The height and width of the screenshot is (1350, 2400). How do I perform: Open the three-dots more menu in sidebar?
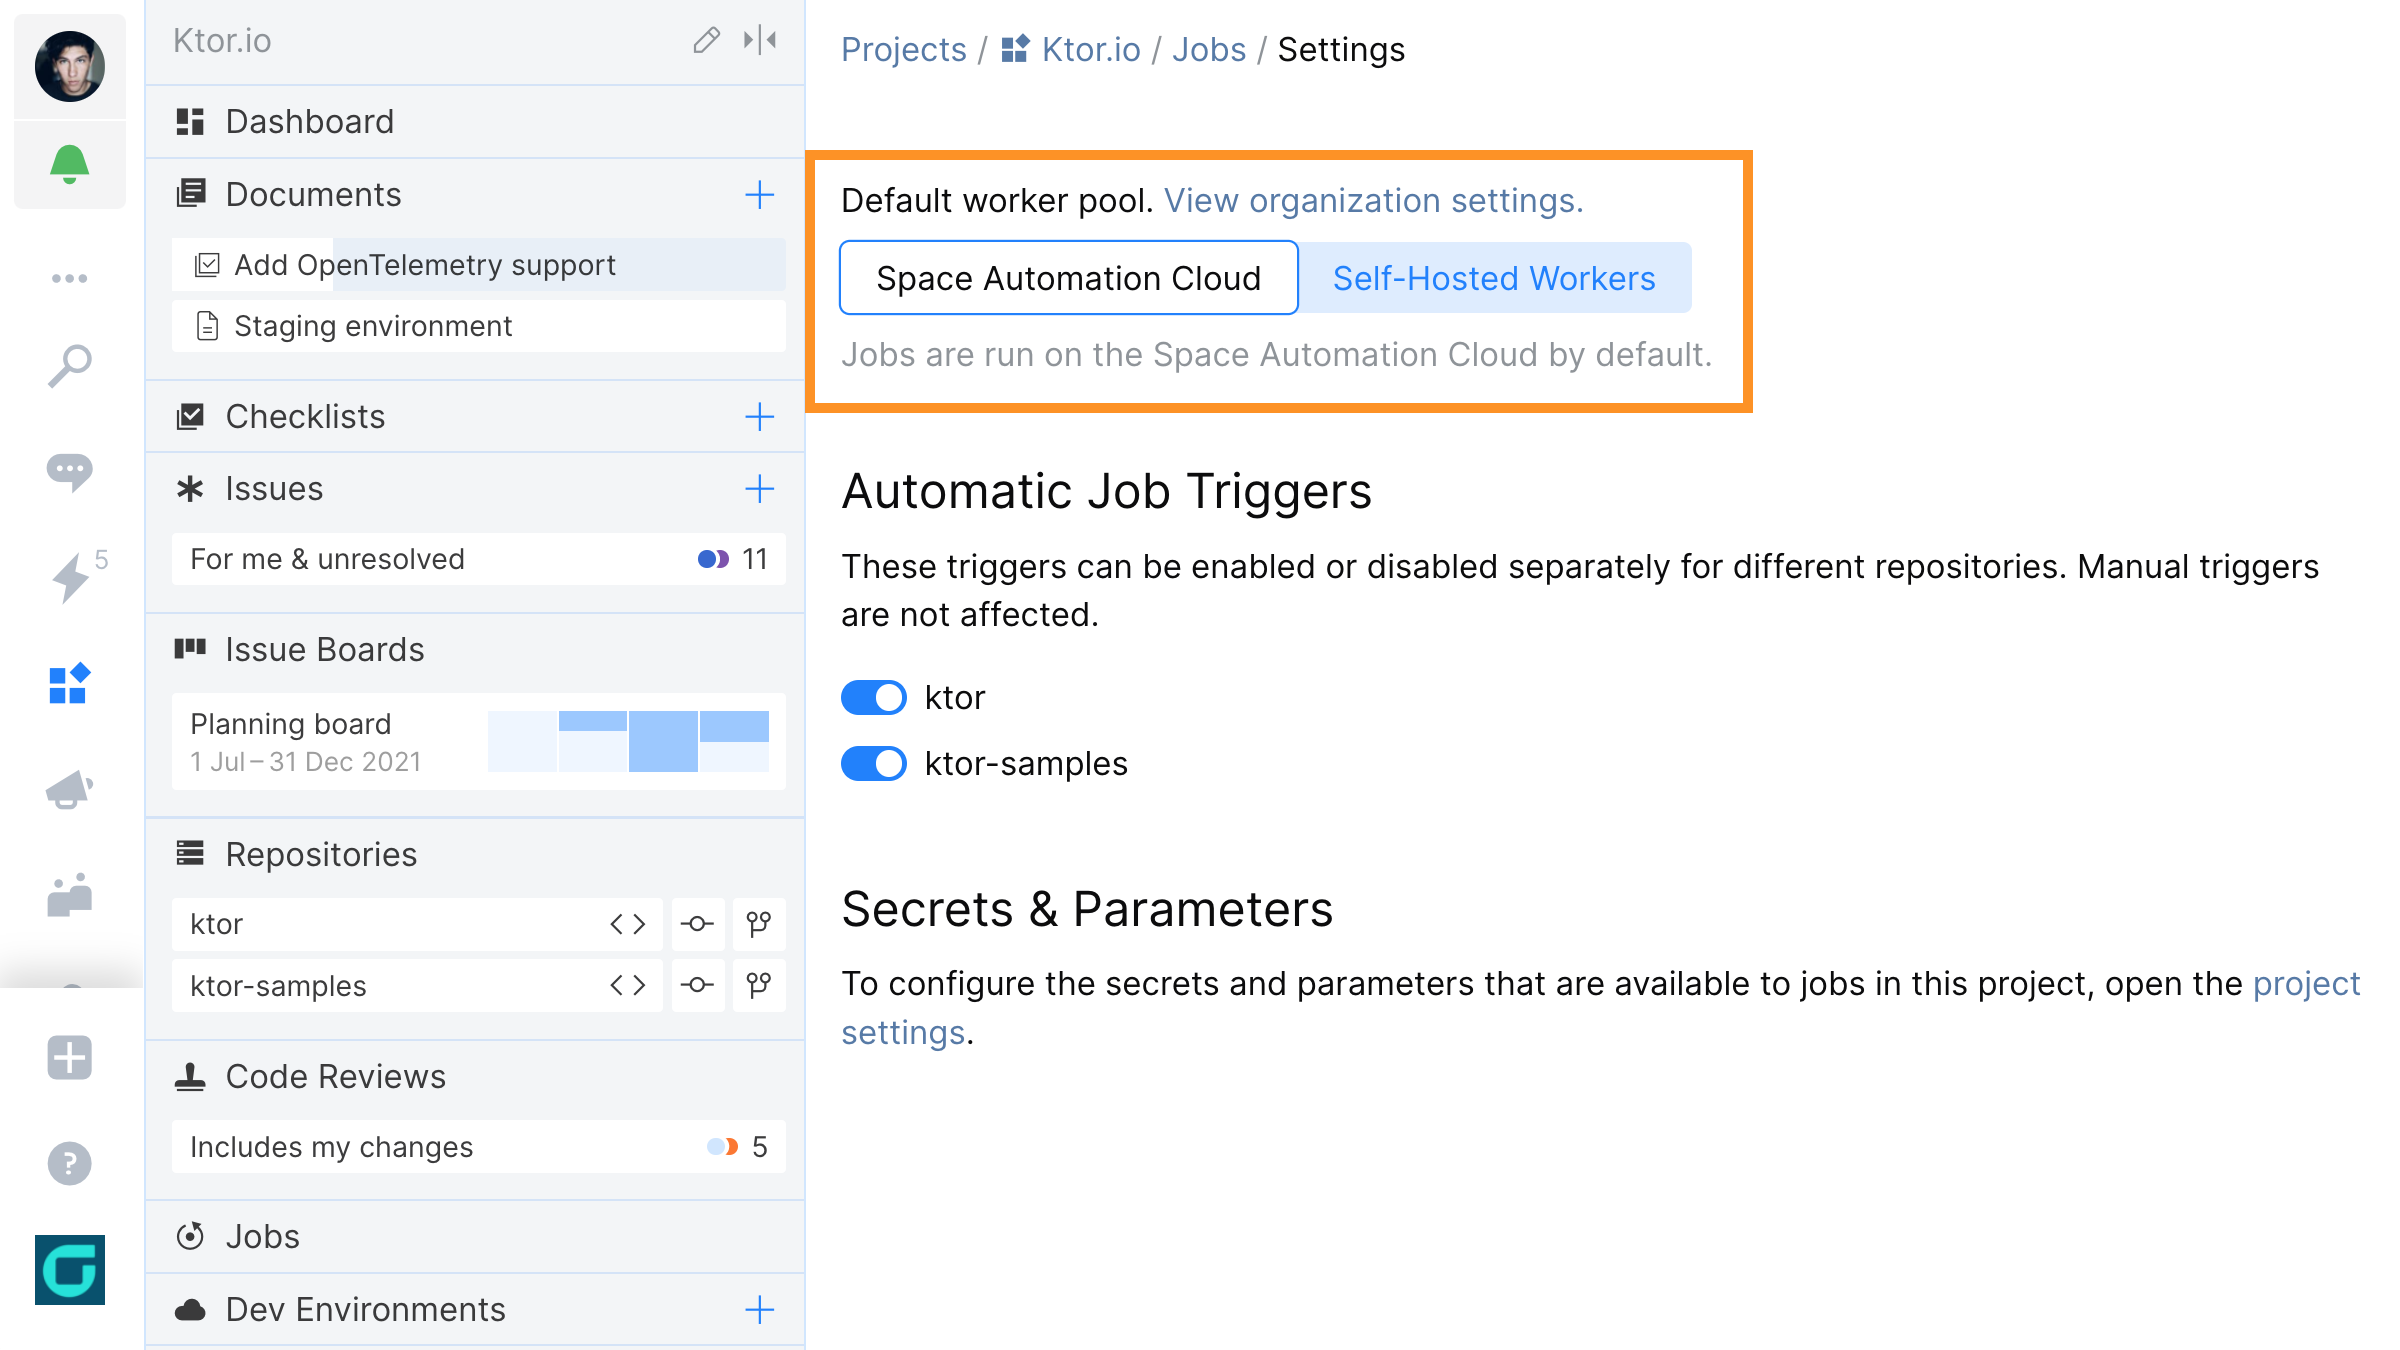point(70,278)
